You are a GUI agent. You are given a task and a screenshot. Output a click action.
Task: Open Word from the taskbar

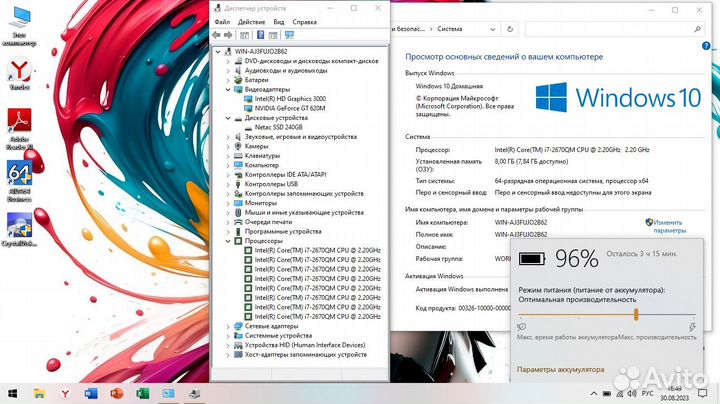click(x=91, y=394)
